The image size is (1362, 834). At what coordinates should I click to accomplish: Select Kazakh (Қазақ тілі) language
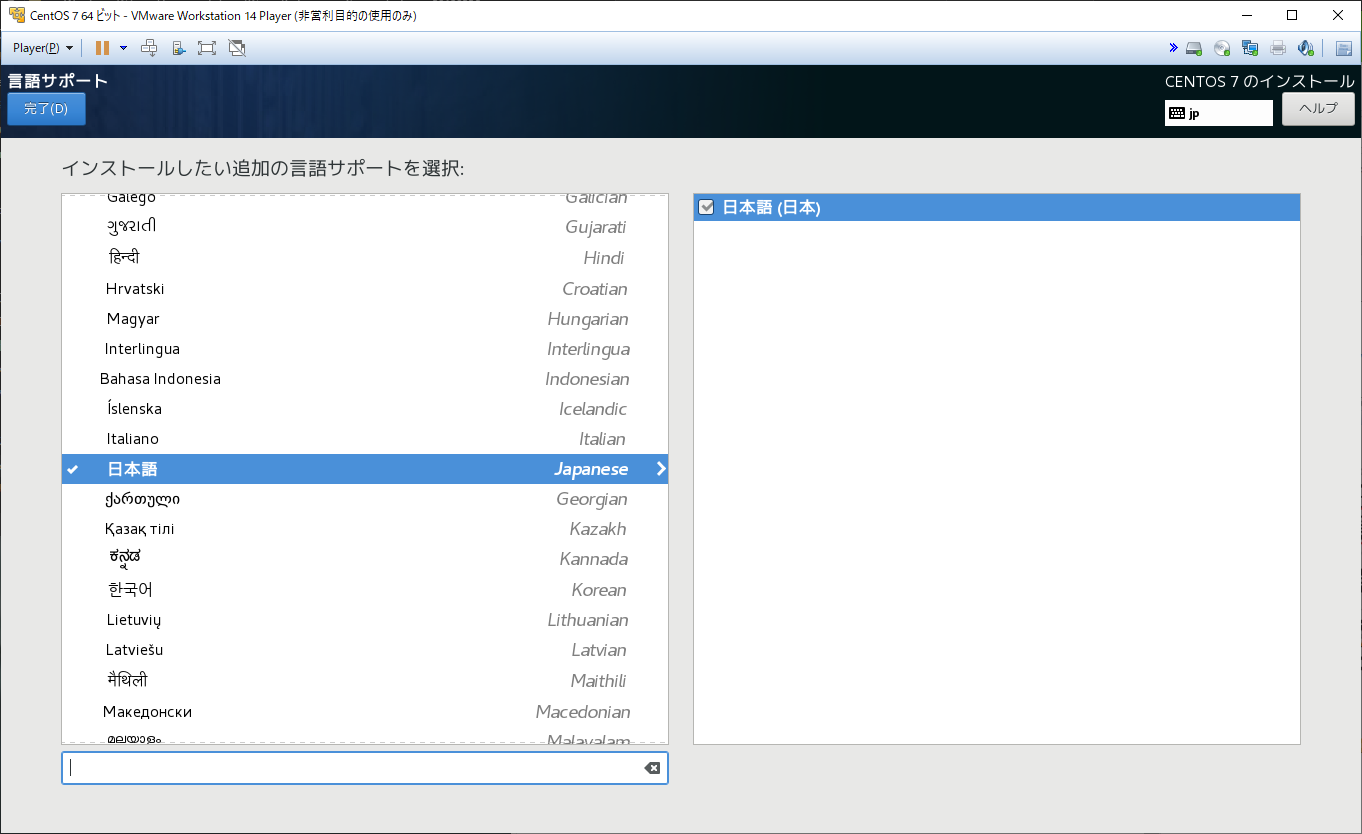365,529
